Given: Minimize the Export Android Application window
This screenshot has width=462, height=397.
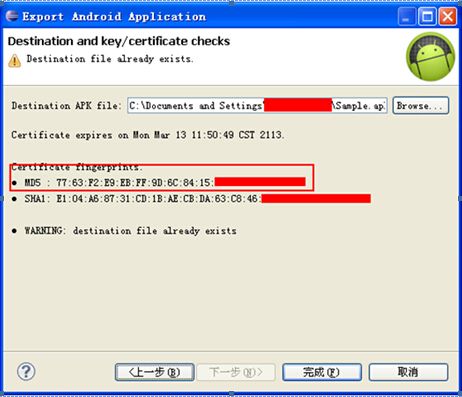Looking at the screenshot, I should point(406,16).
